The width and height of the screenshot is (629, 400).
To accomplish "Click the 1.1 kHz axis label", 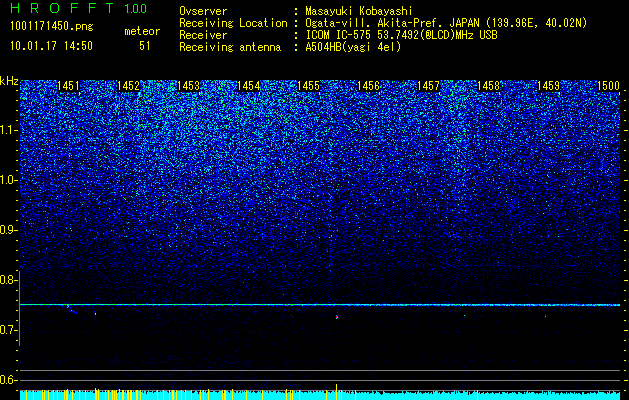I will [x=9, y=130].
